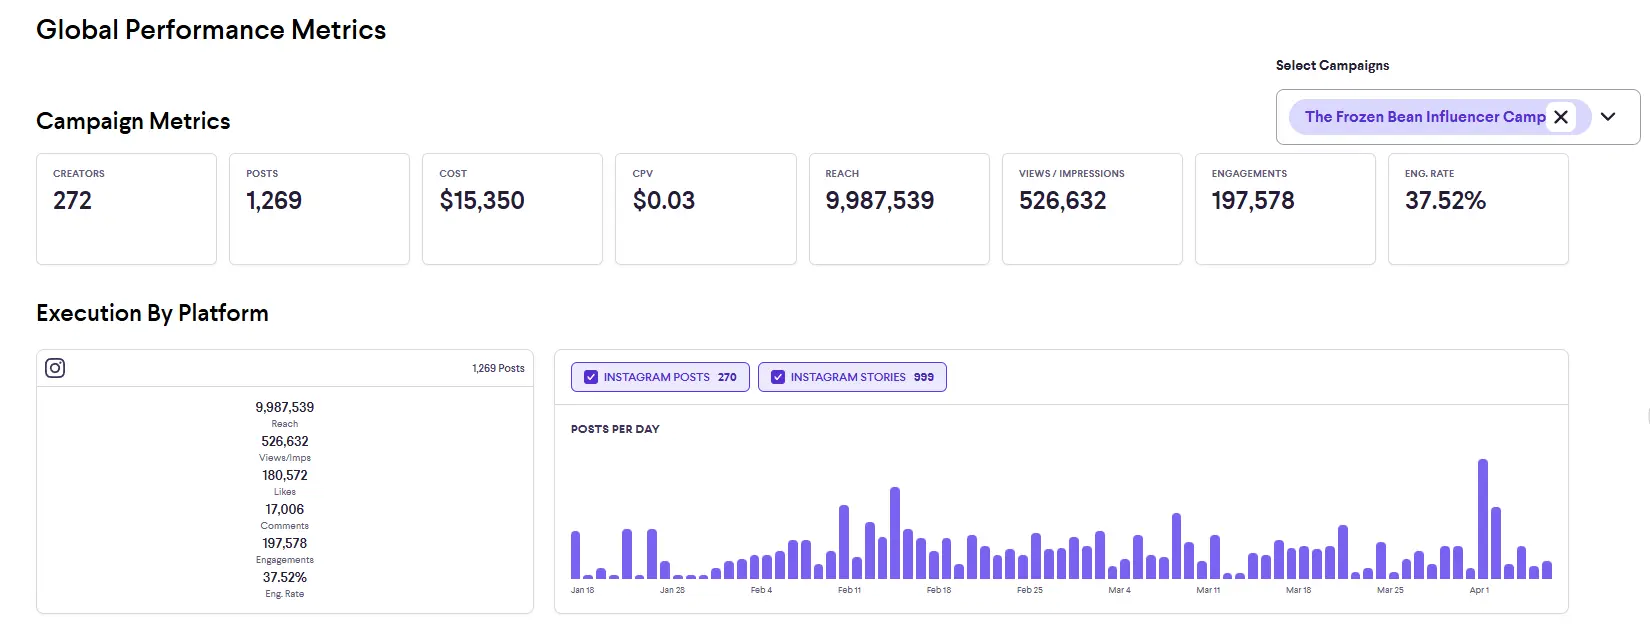
Task: Select the Feb 4 axis label
Action: 761,590
